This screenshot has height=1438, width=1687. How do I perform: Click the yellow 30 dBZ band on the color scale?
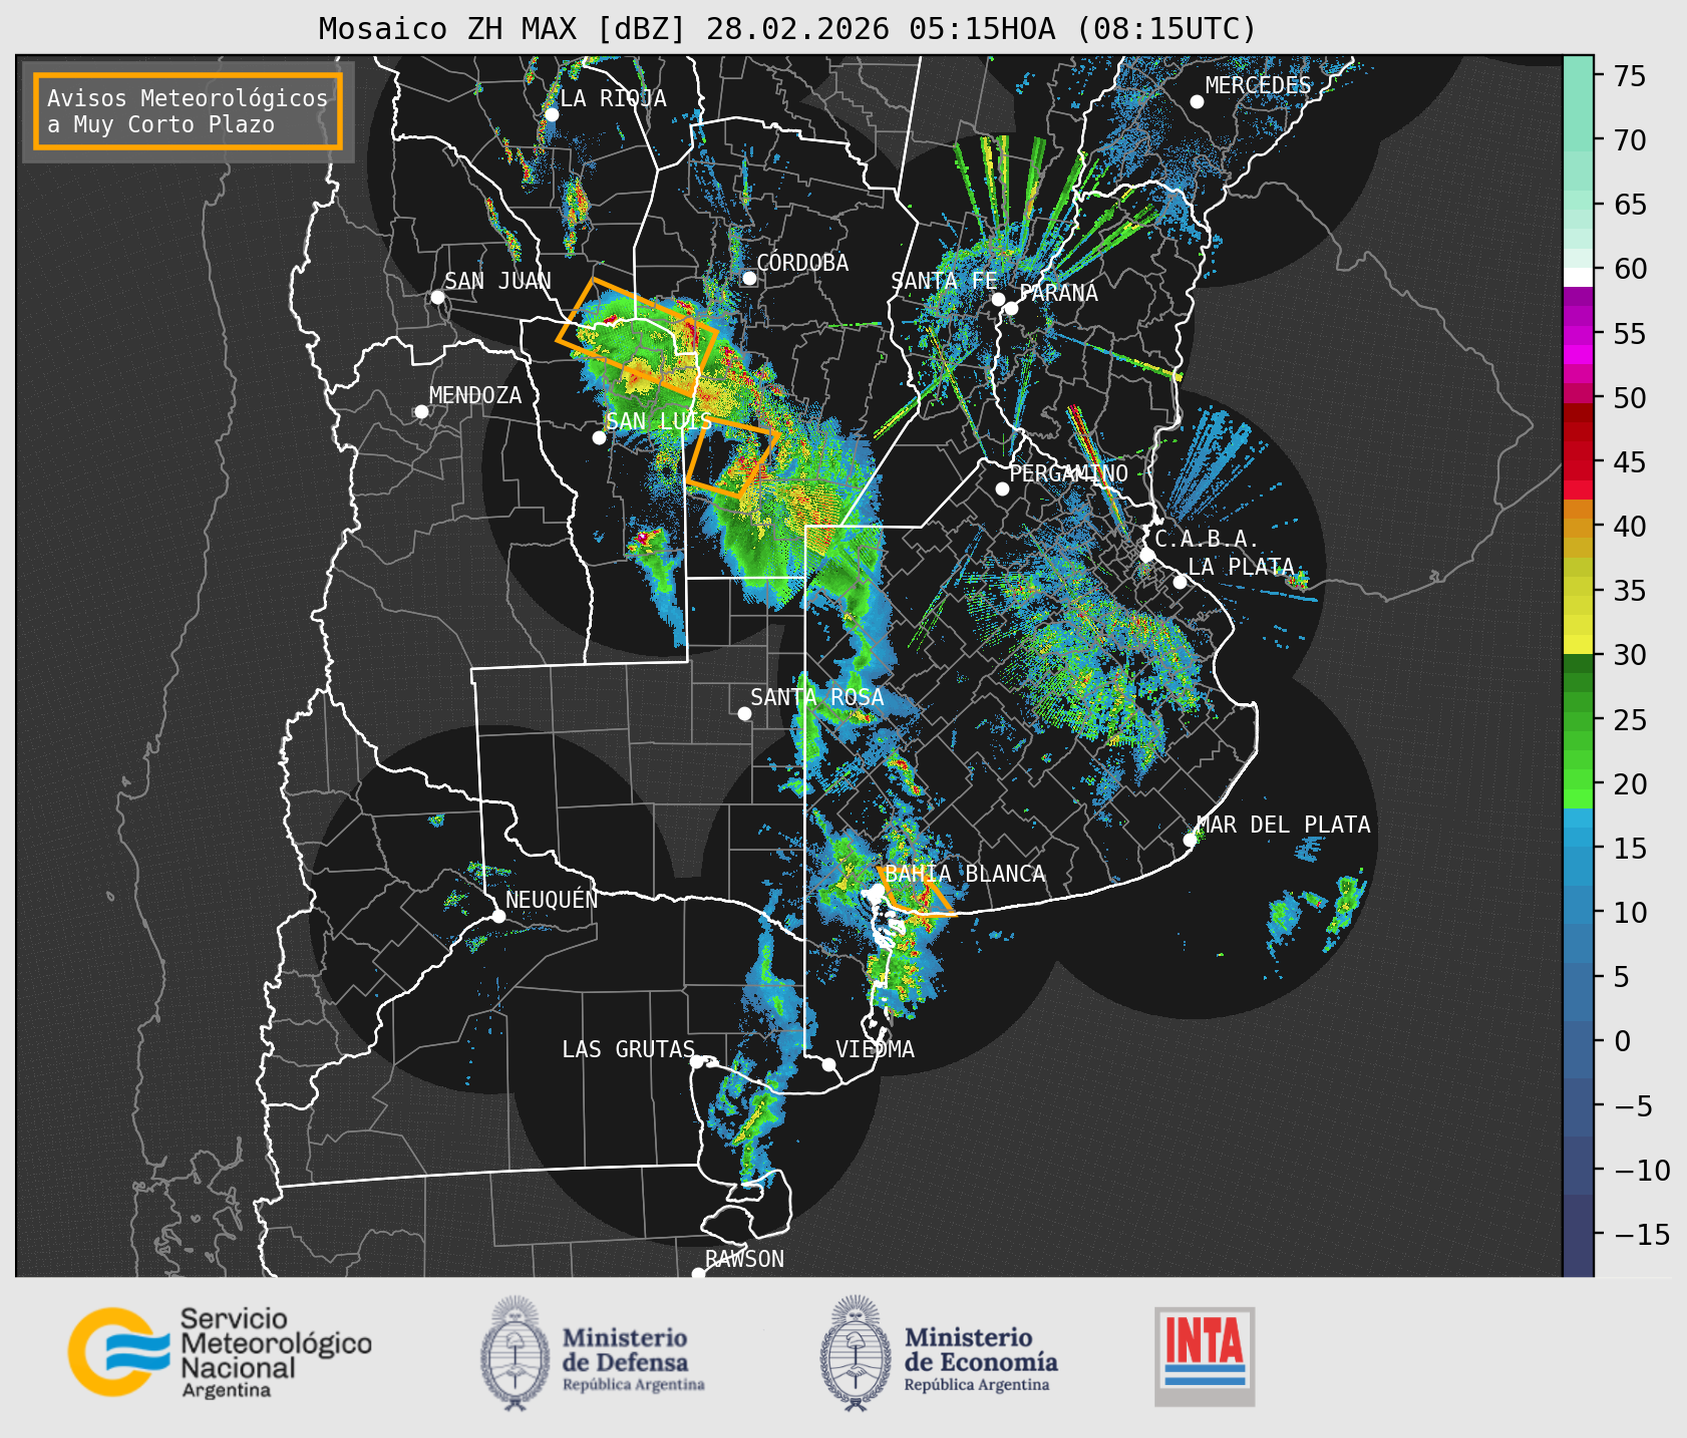point(1577,646)
